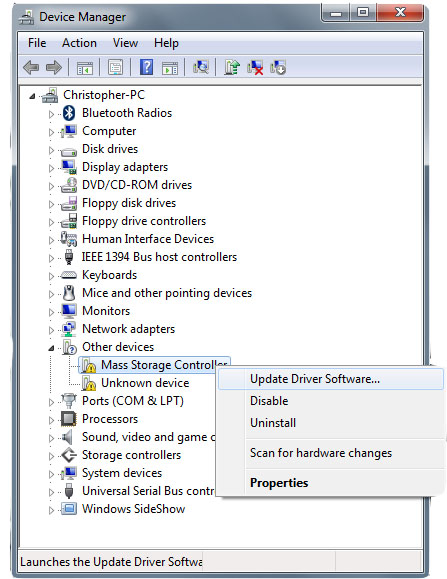This screenshot has height=579, width=447.
Task: Click the Floppy disk drives icon
Action: click(x=69, y=203)
